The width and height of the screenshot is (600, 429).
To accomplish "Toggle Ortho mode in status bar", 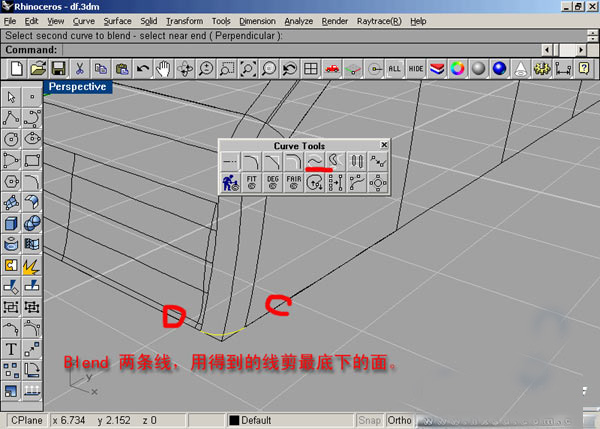I will [x=401, y=420].
